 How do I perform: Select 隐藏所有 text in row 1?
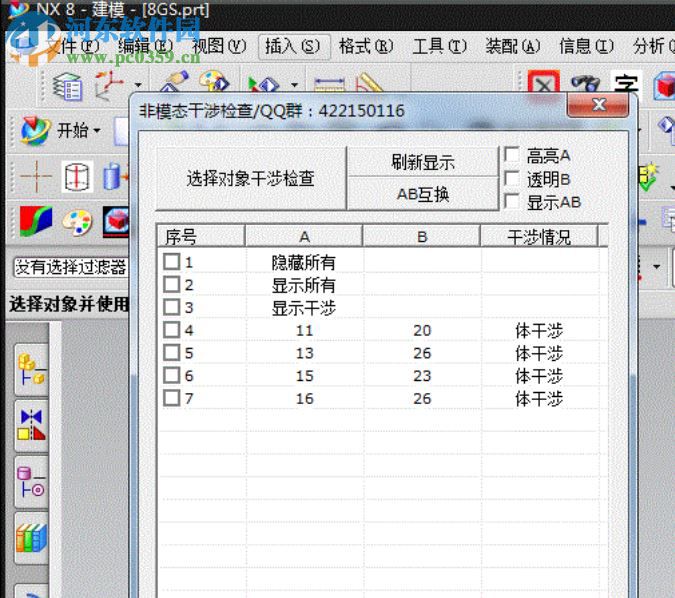coord(303,263)
